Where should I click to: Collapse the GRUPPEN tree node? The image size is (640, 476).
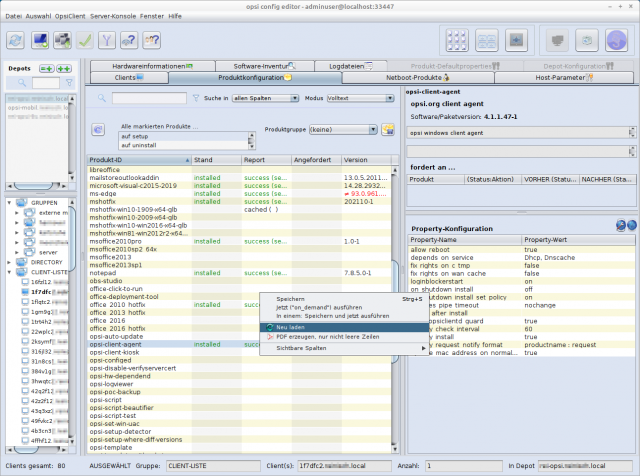click(x=9, y=202)
